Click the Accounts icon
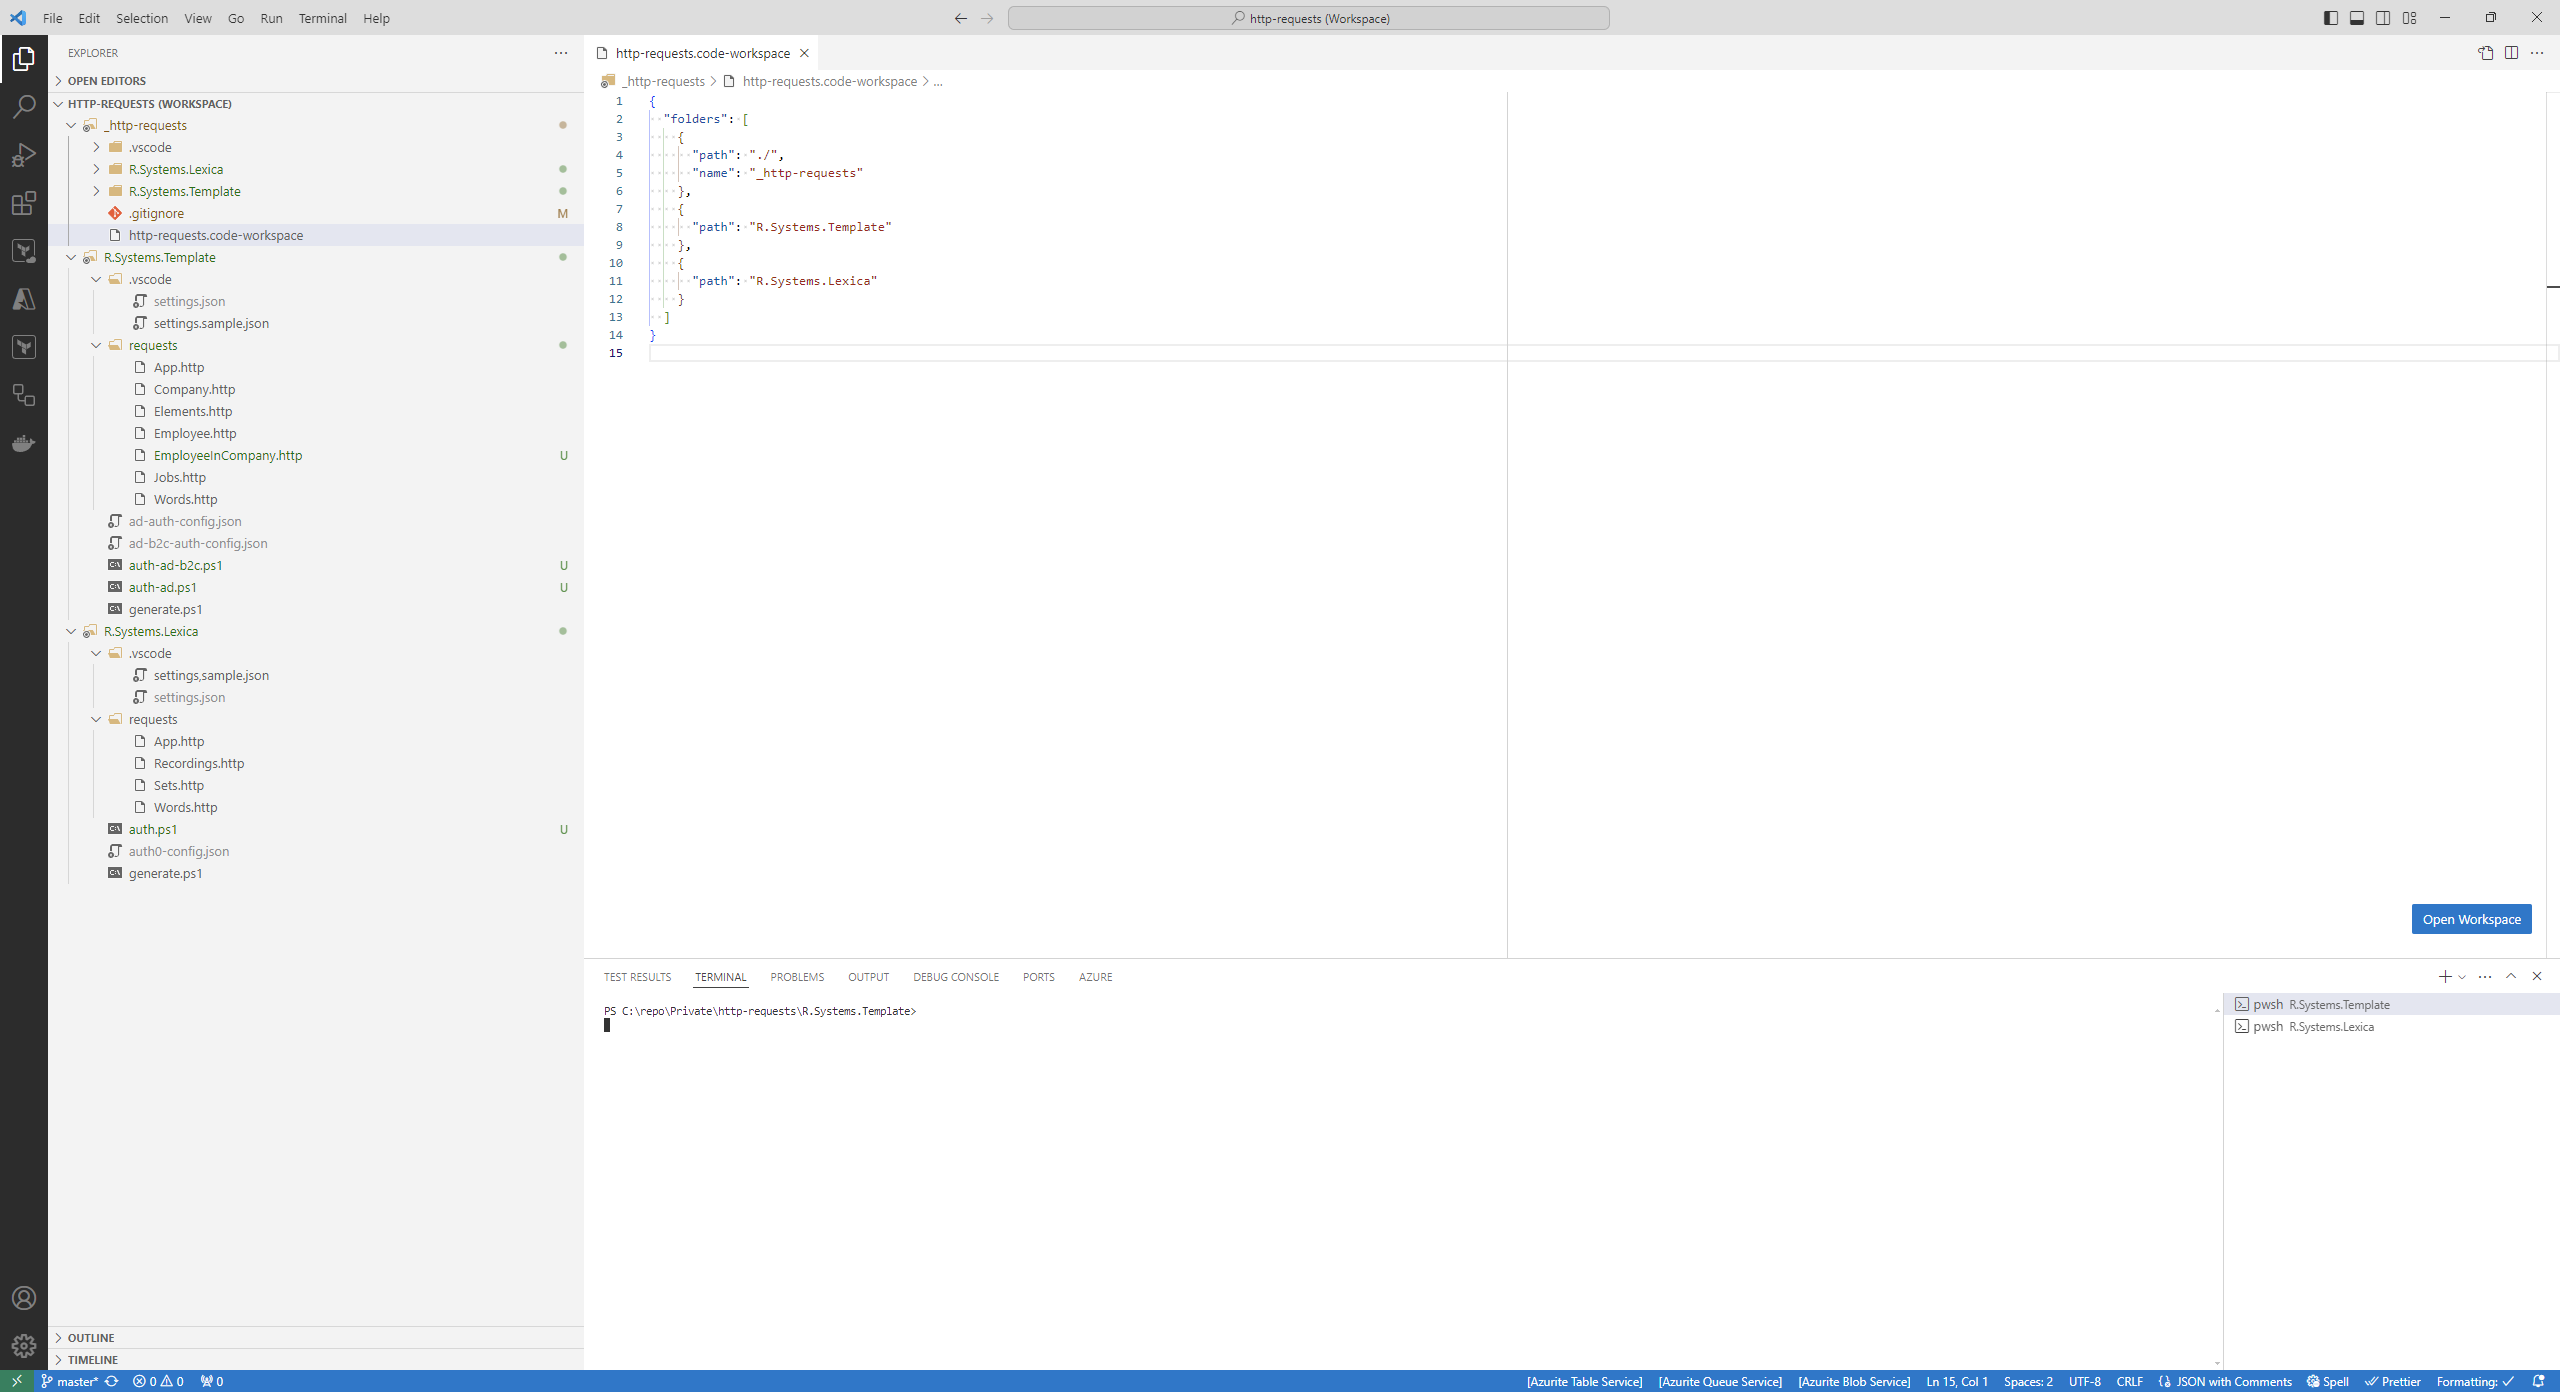This screenshot has width=2560, height=1392. (24, 1298)
